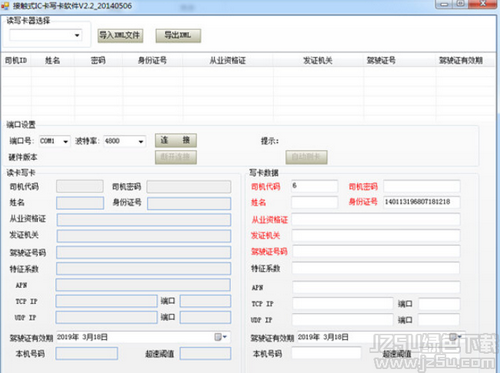
Task: Click the 写卡 司机密码 field
Action: point(422,186)
